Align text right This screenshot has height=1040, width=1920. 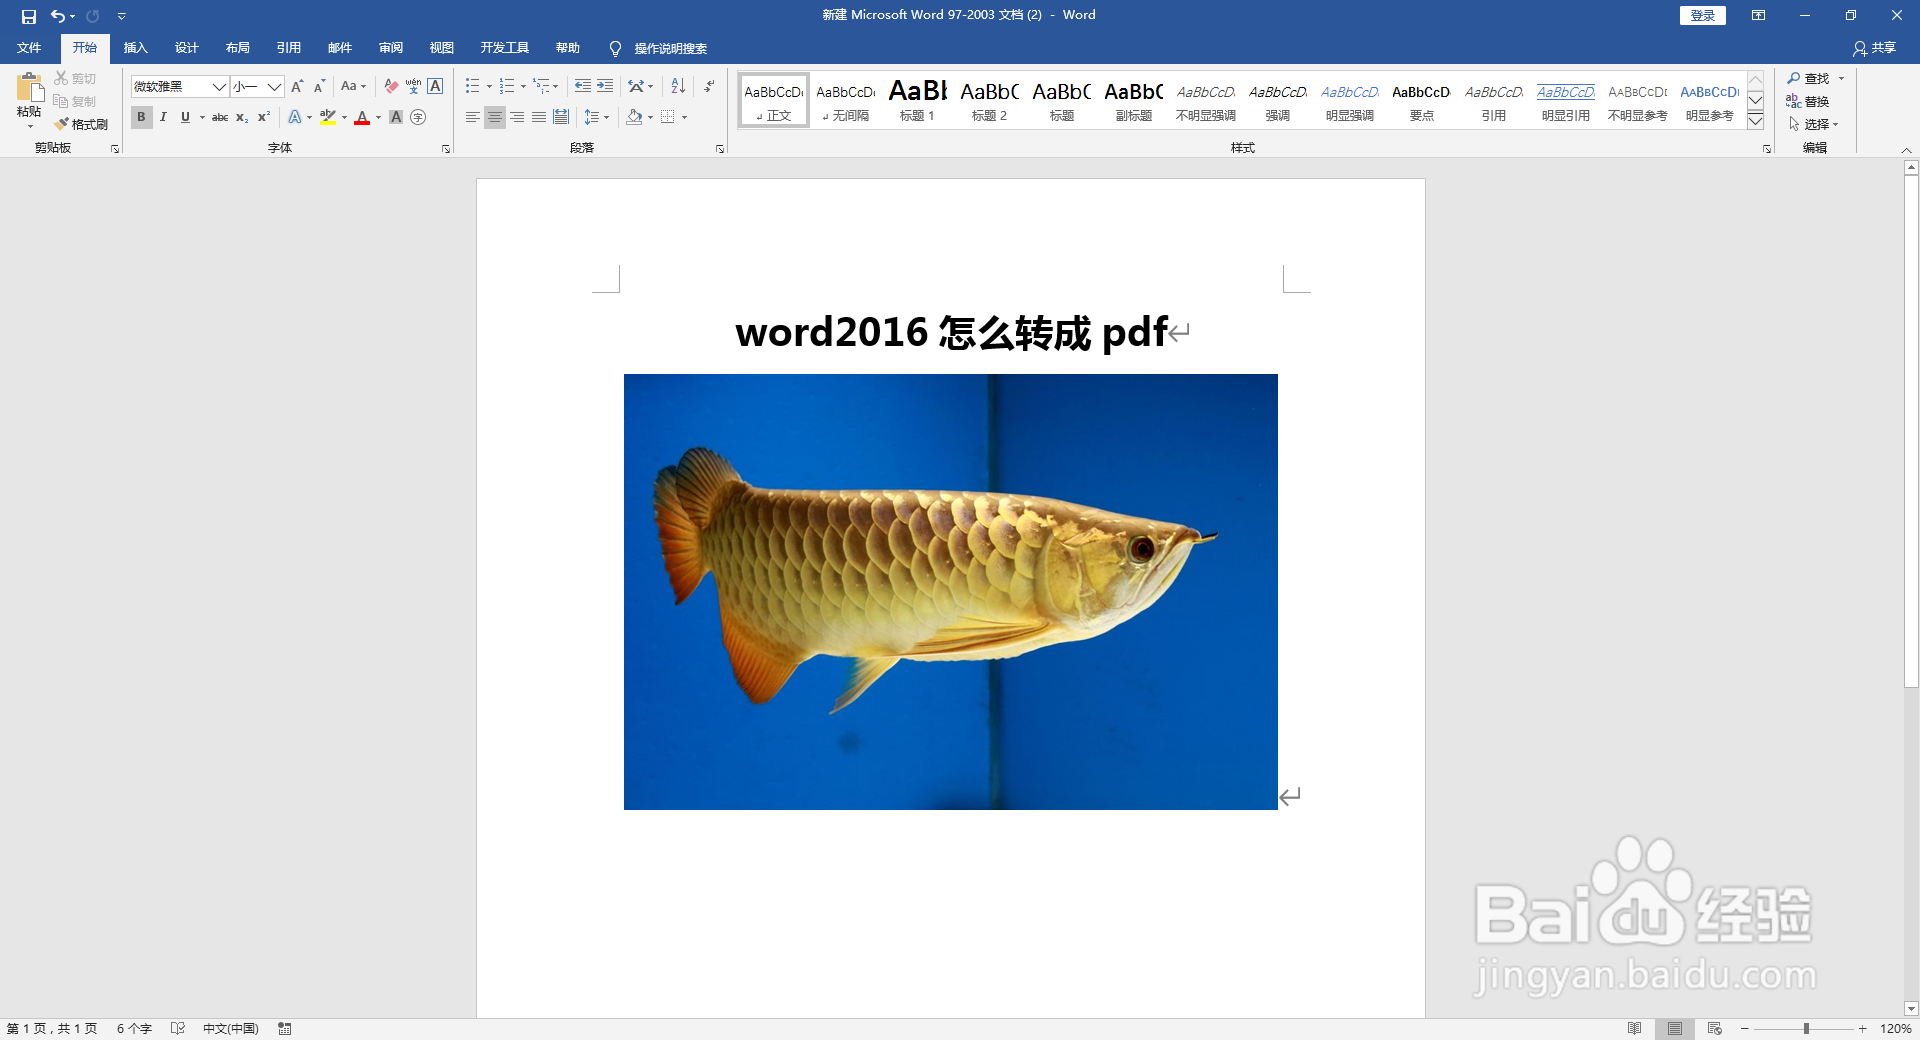click(x=517, y=117)
